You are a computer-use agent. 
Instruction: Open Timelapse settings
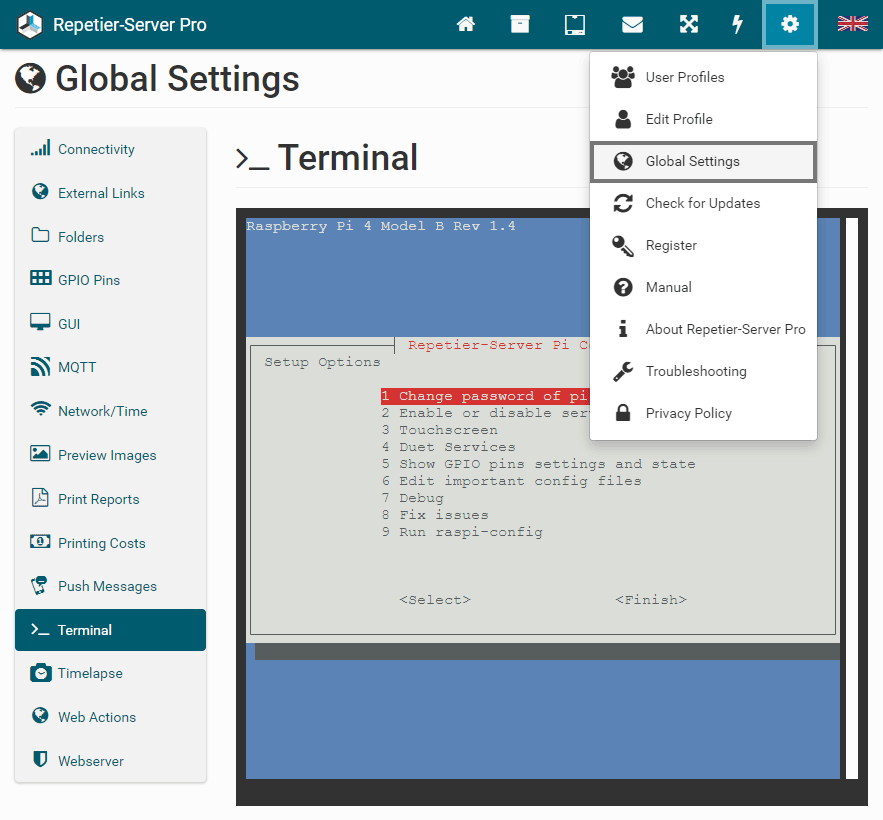[110, 673]
